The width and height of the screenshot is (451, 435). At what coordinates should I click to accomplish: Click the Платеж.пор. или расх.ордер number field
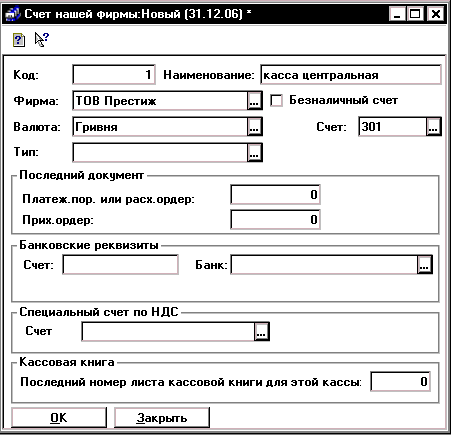(x=275, y=194)
